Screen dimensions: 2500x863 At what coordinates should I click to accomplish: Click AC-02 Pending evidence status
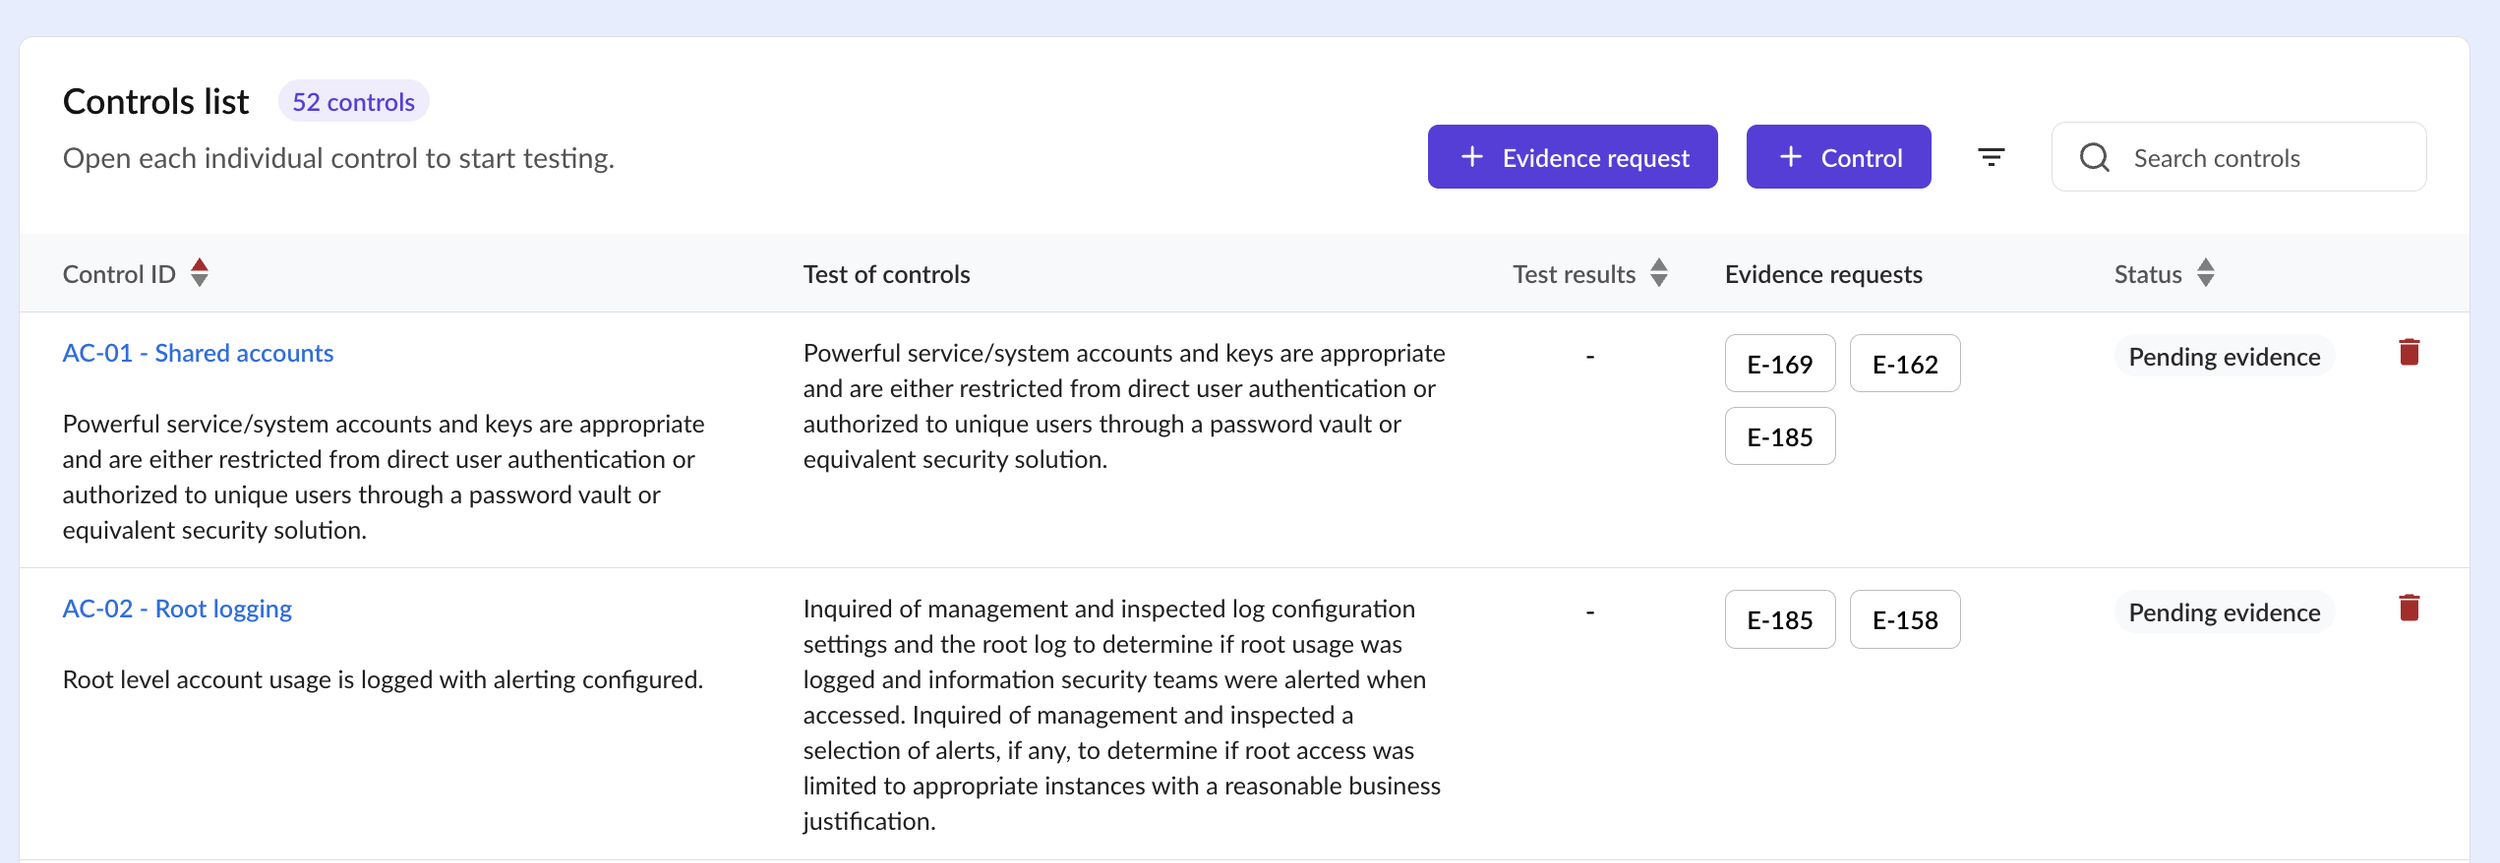click(2223, 613)
